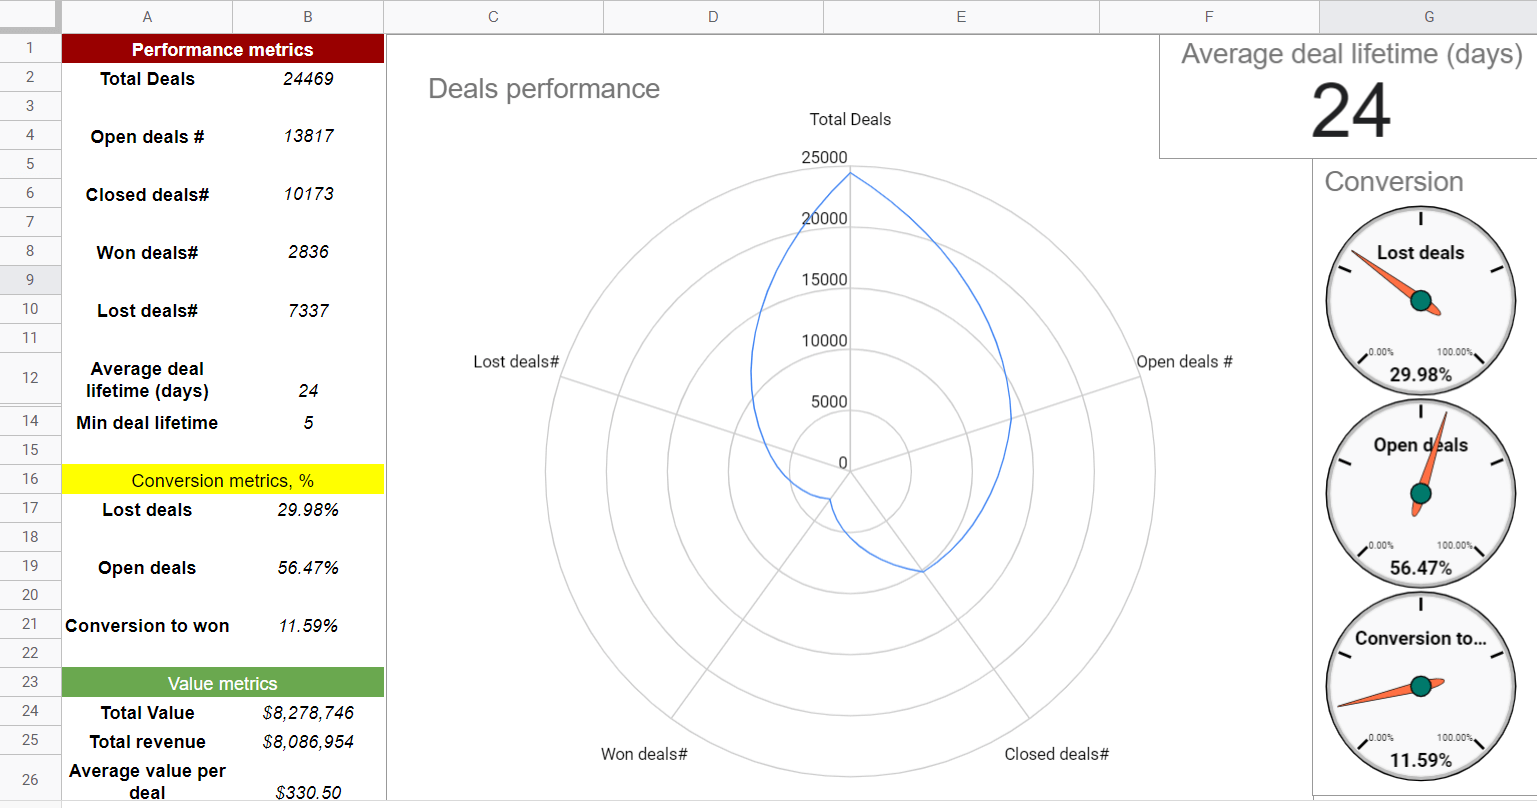The height and width of the screenshot is (808, 1537).
Task: Select row header 1
Action: pyautogui.click(x=30, y=48)
